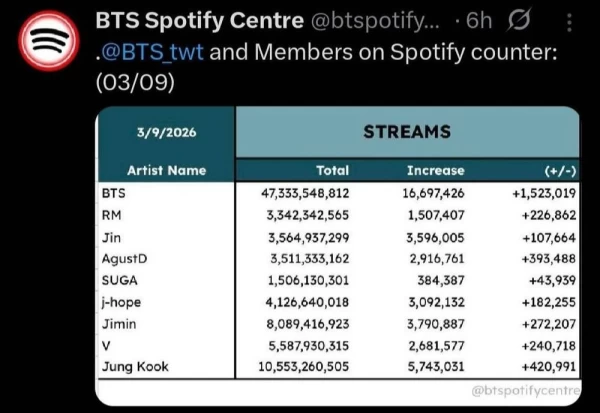Viewport: 600px width, 413px height.
Task: Click the tweet text 'Members on Spotify counter'
Action: 406,52
